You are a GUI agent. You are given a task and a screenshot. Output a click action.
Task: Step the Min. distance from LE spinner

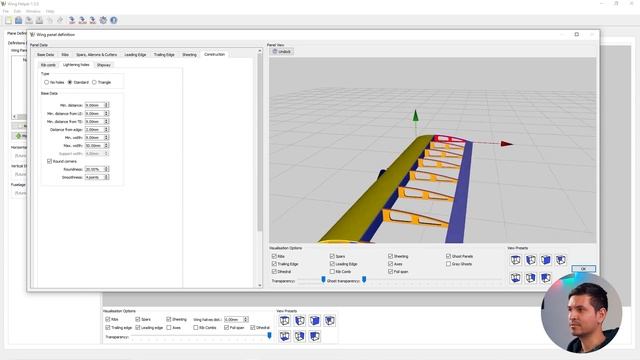[107, 113]
